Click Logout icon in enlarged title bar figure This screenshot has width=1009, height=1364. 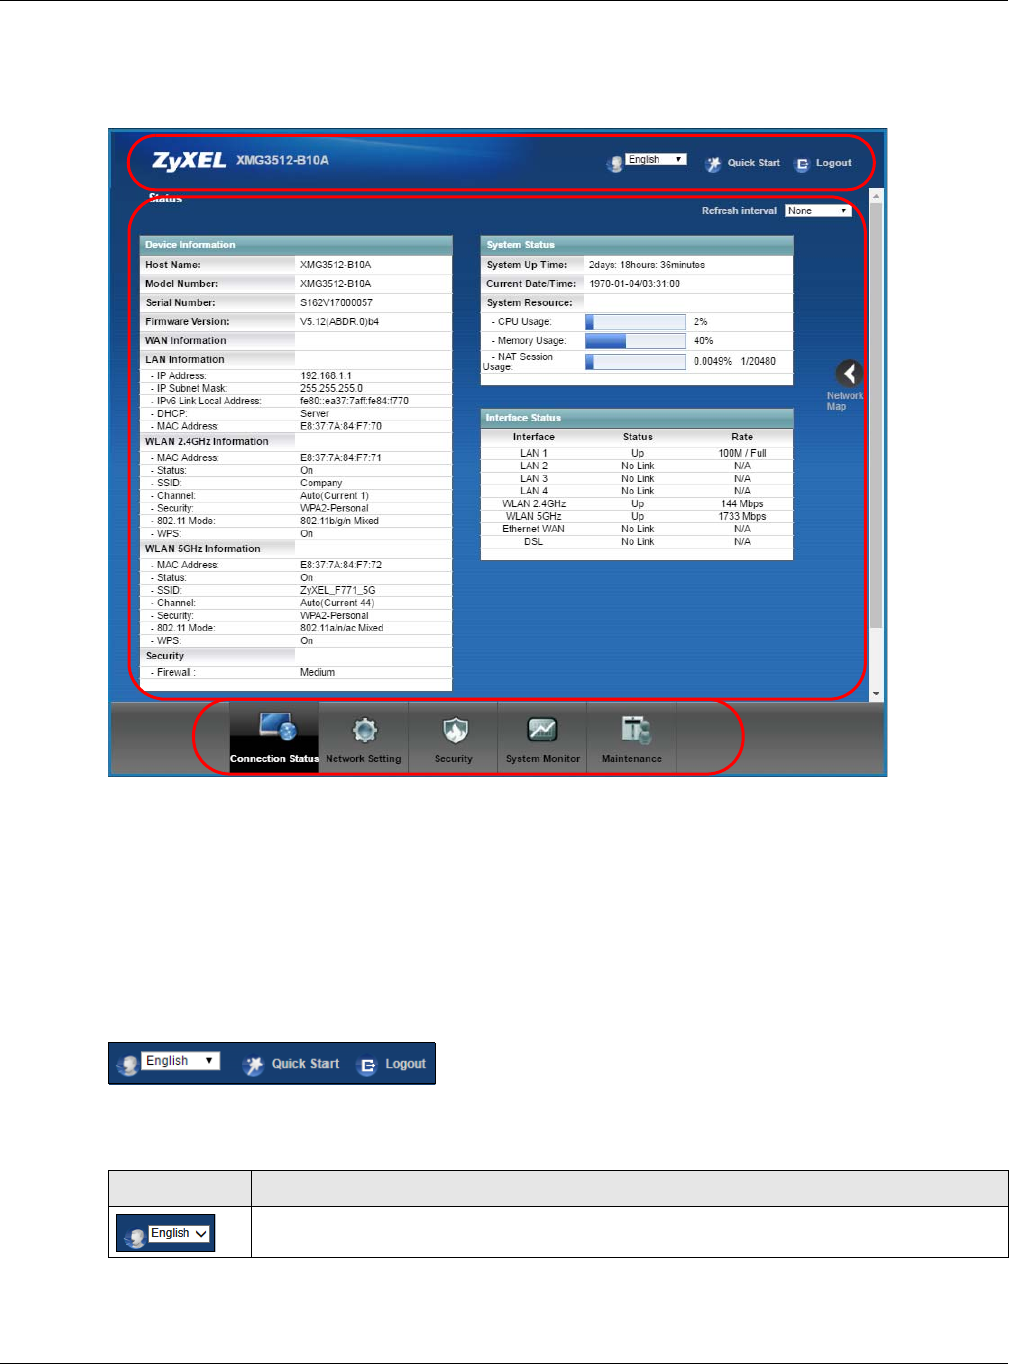[x=367, y=1066]
